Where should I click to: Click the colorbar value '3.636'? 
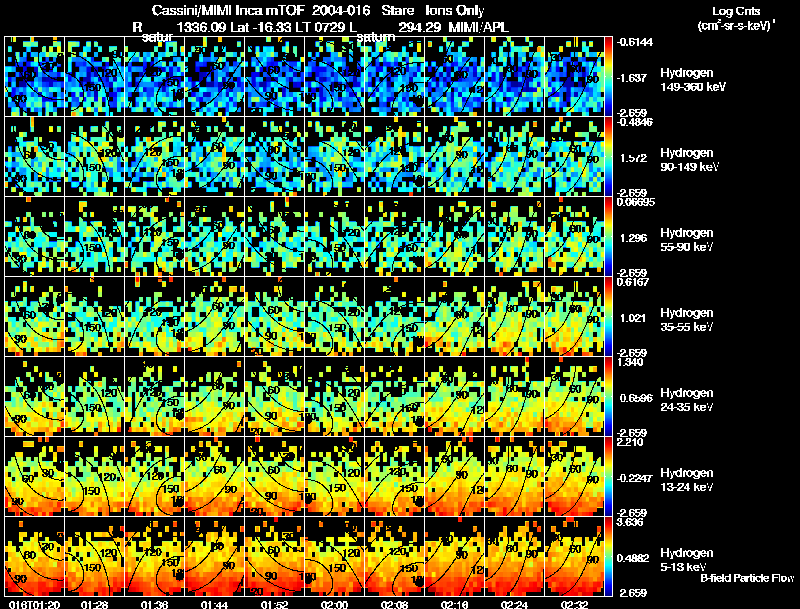tap(630, 523)
